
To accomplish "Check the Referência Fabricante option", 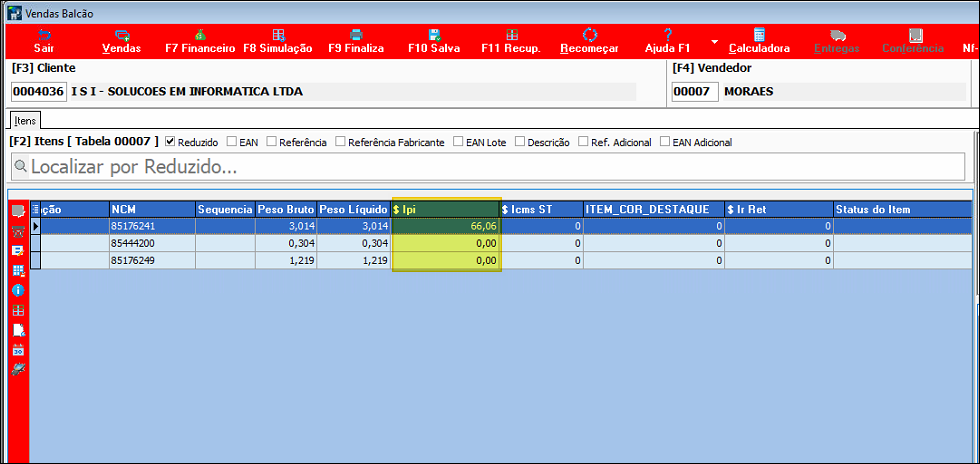I will 341,142.
